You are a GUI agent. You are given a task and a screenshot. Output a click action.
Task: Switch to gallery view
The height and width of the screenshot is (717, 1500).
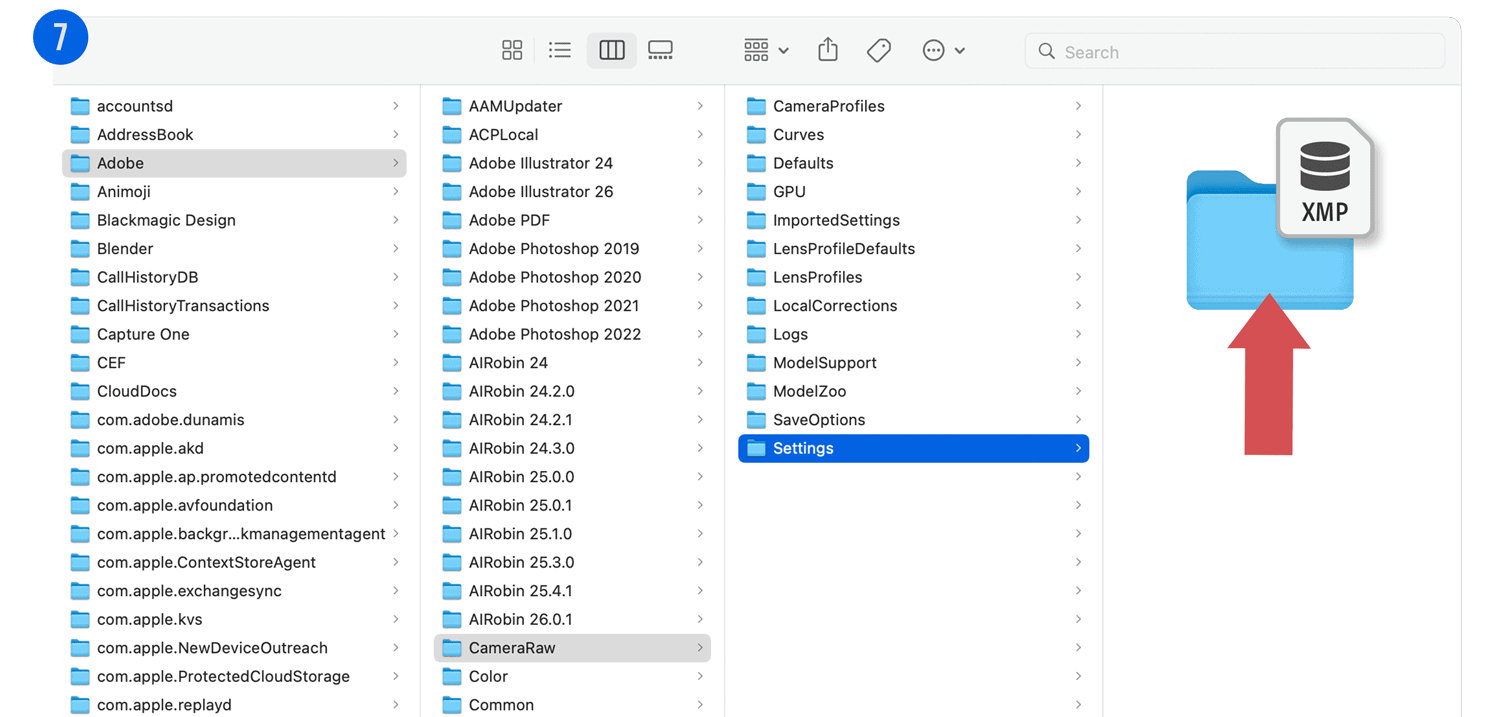click(x=660, y=50)
